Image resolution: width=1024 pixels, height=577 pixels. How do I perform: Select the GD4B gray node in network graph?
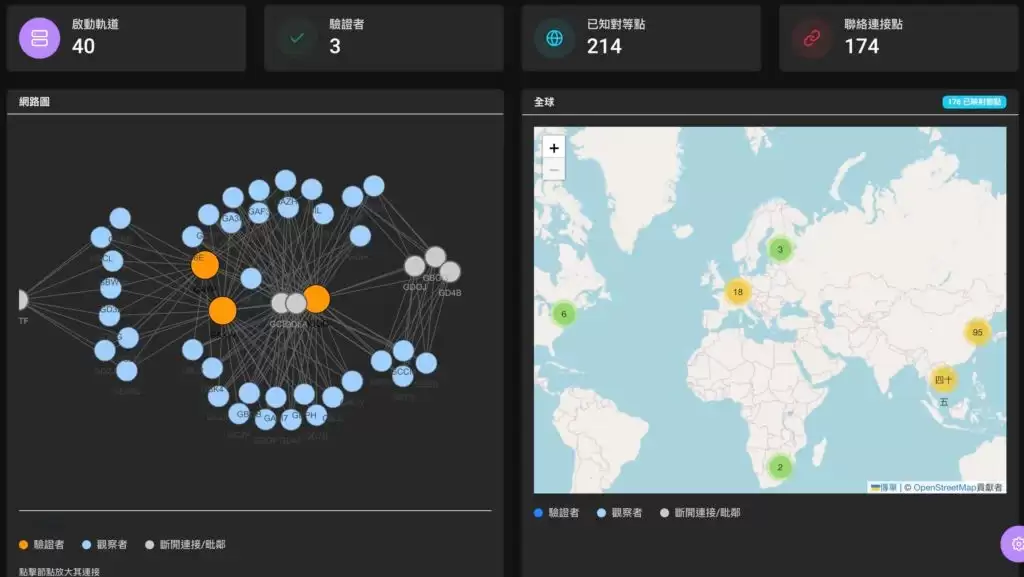coord(451,272)
